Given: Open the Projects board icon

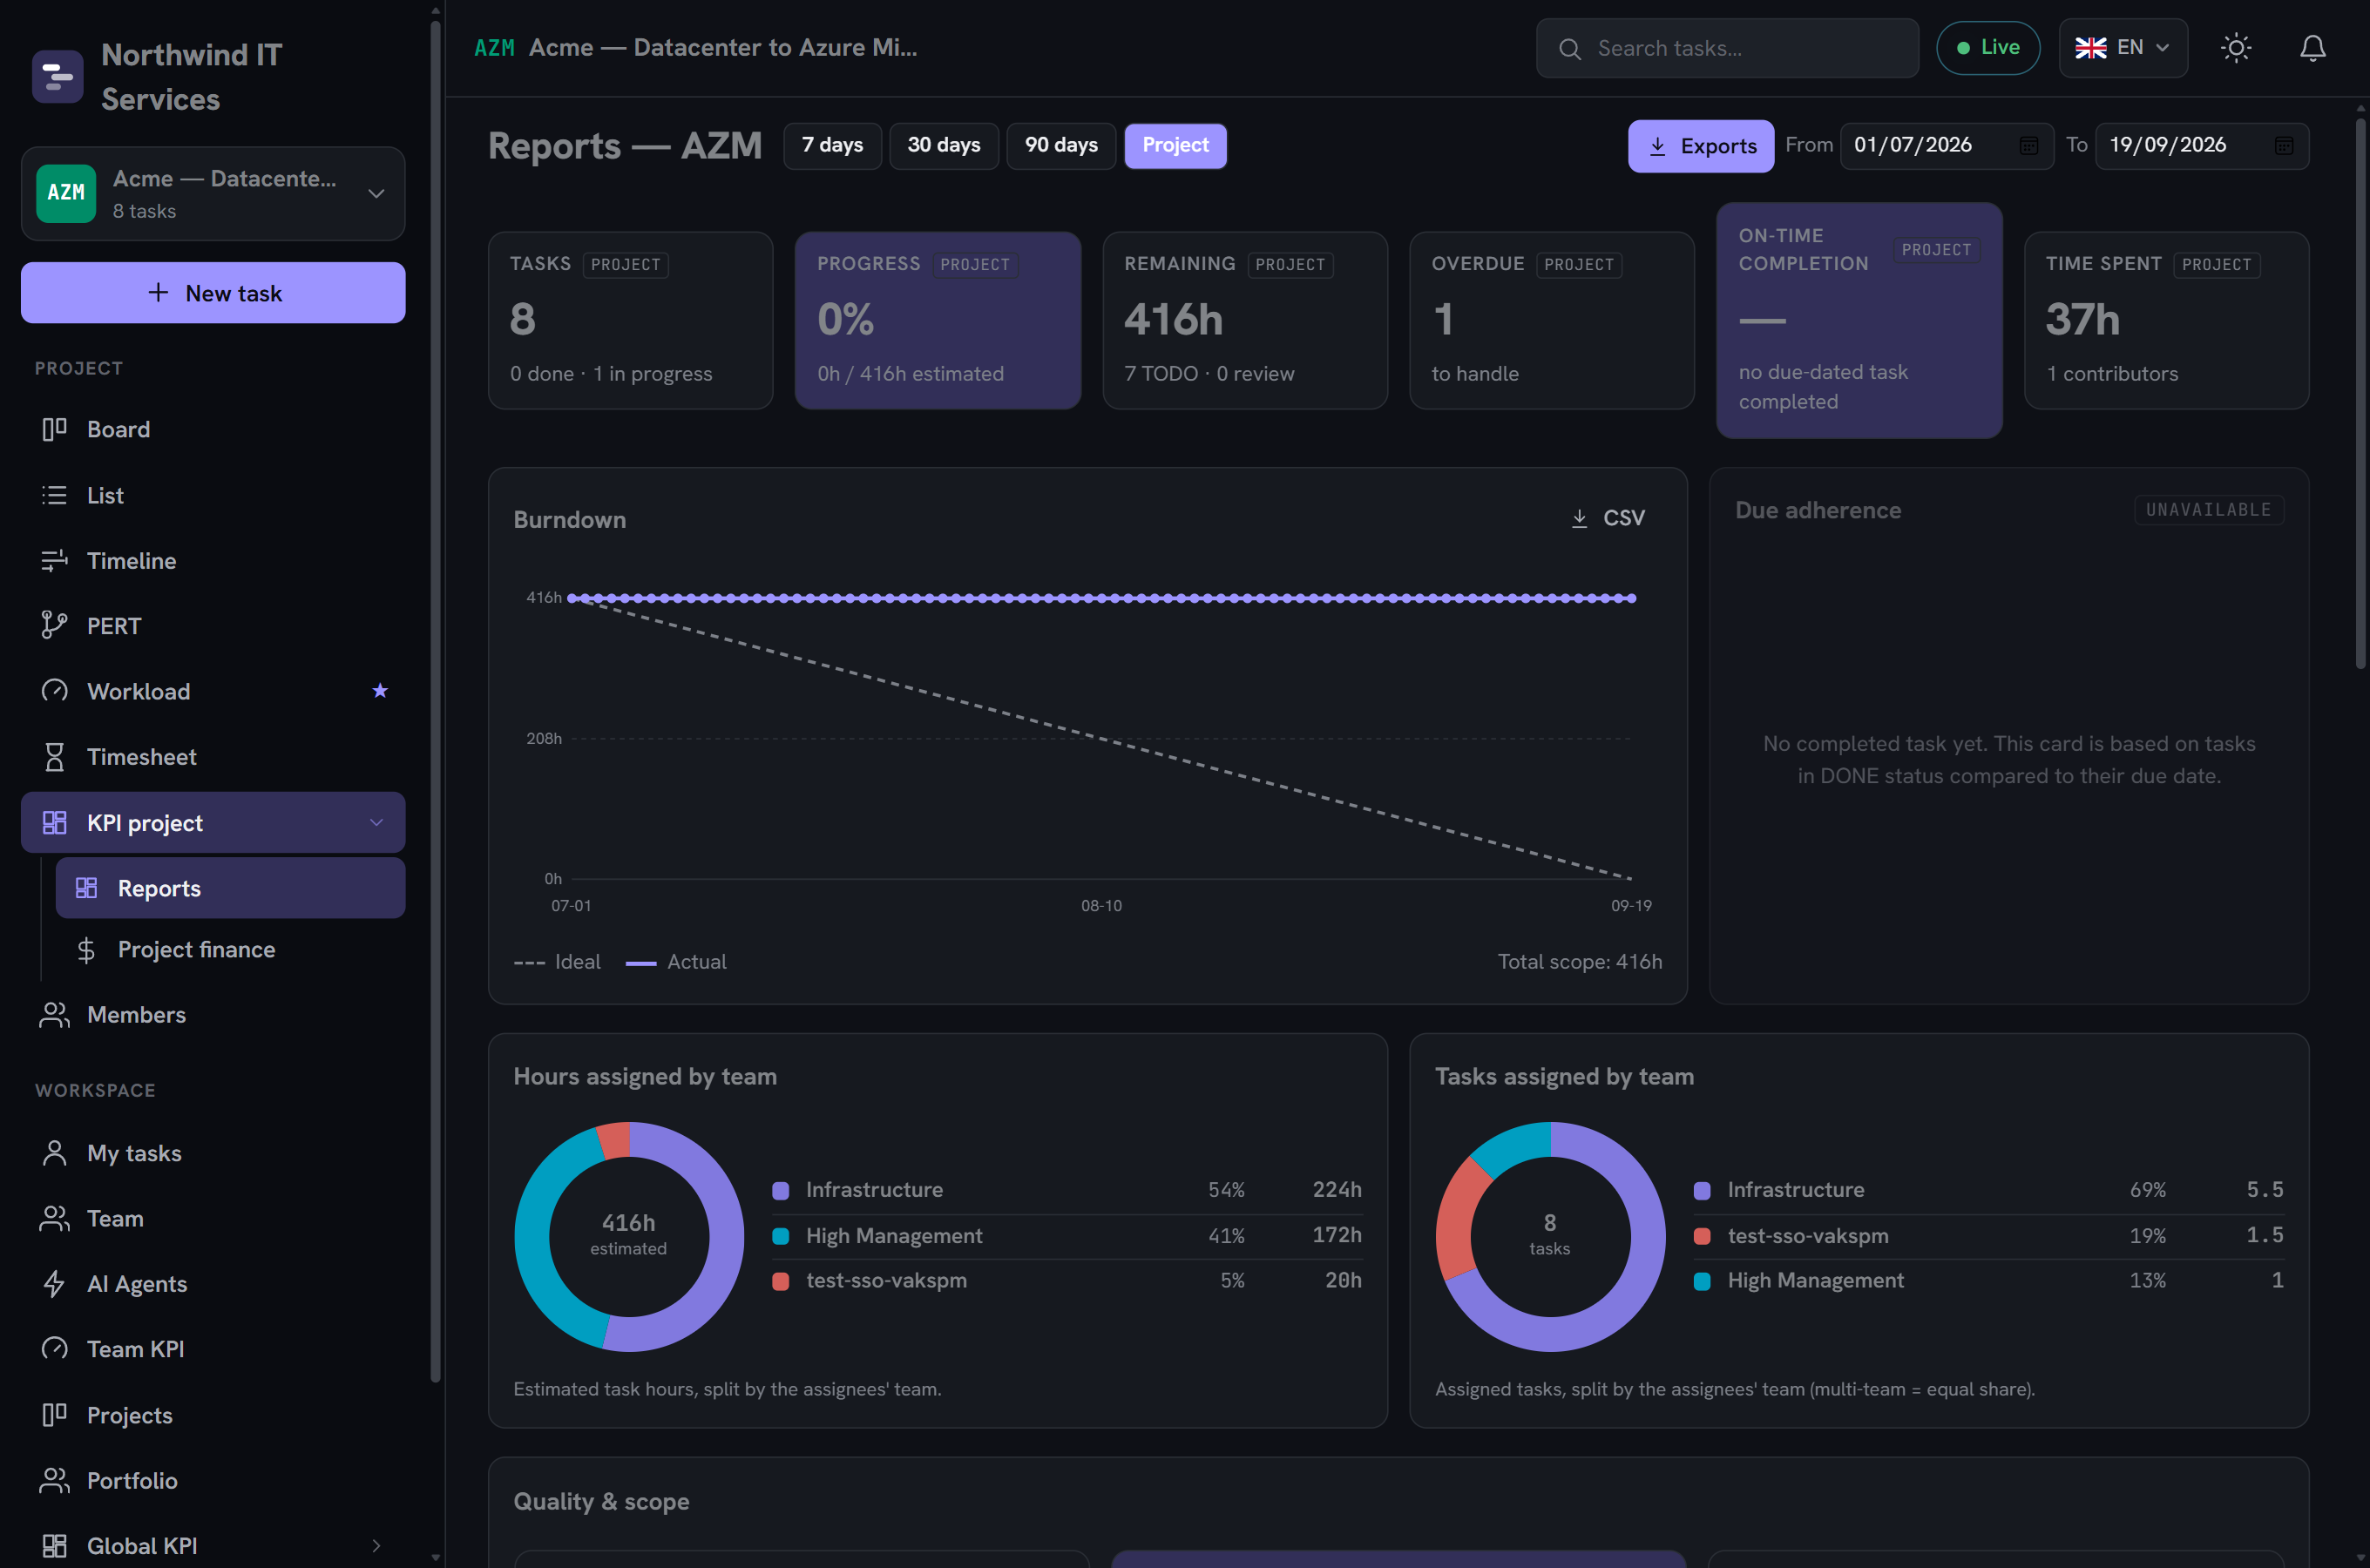Looking at the screenshot, I should pos(54,1415).
